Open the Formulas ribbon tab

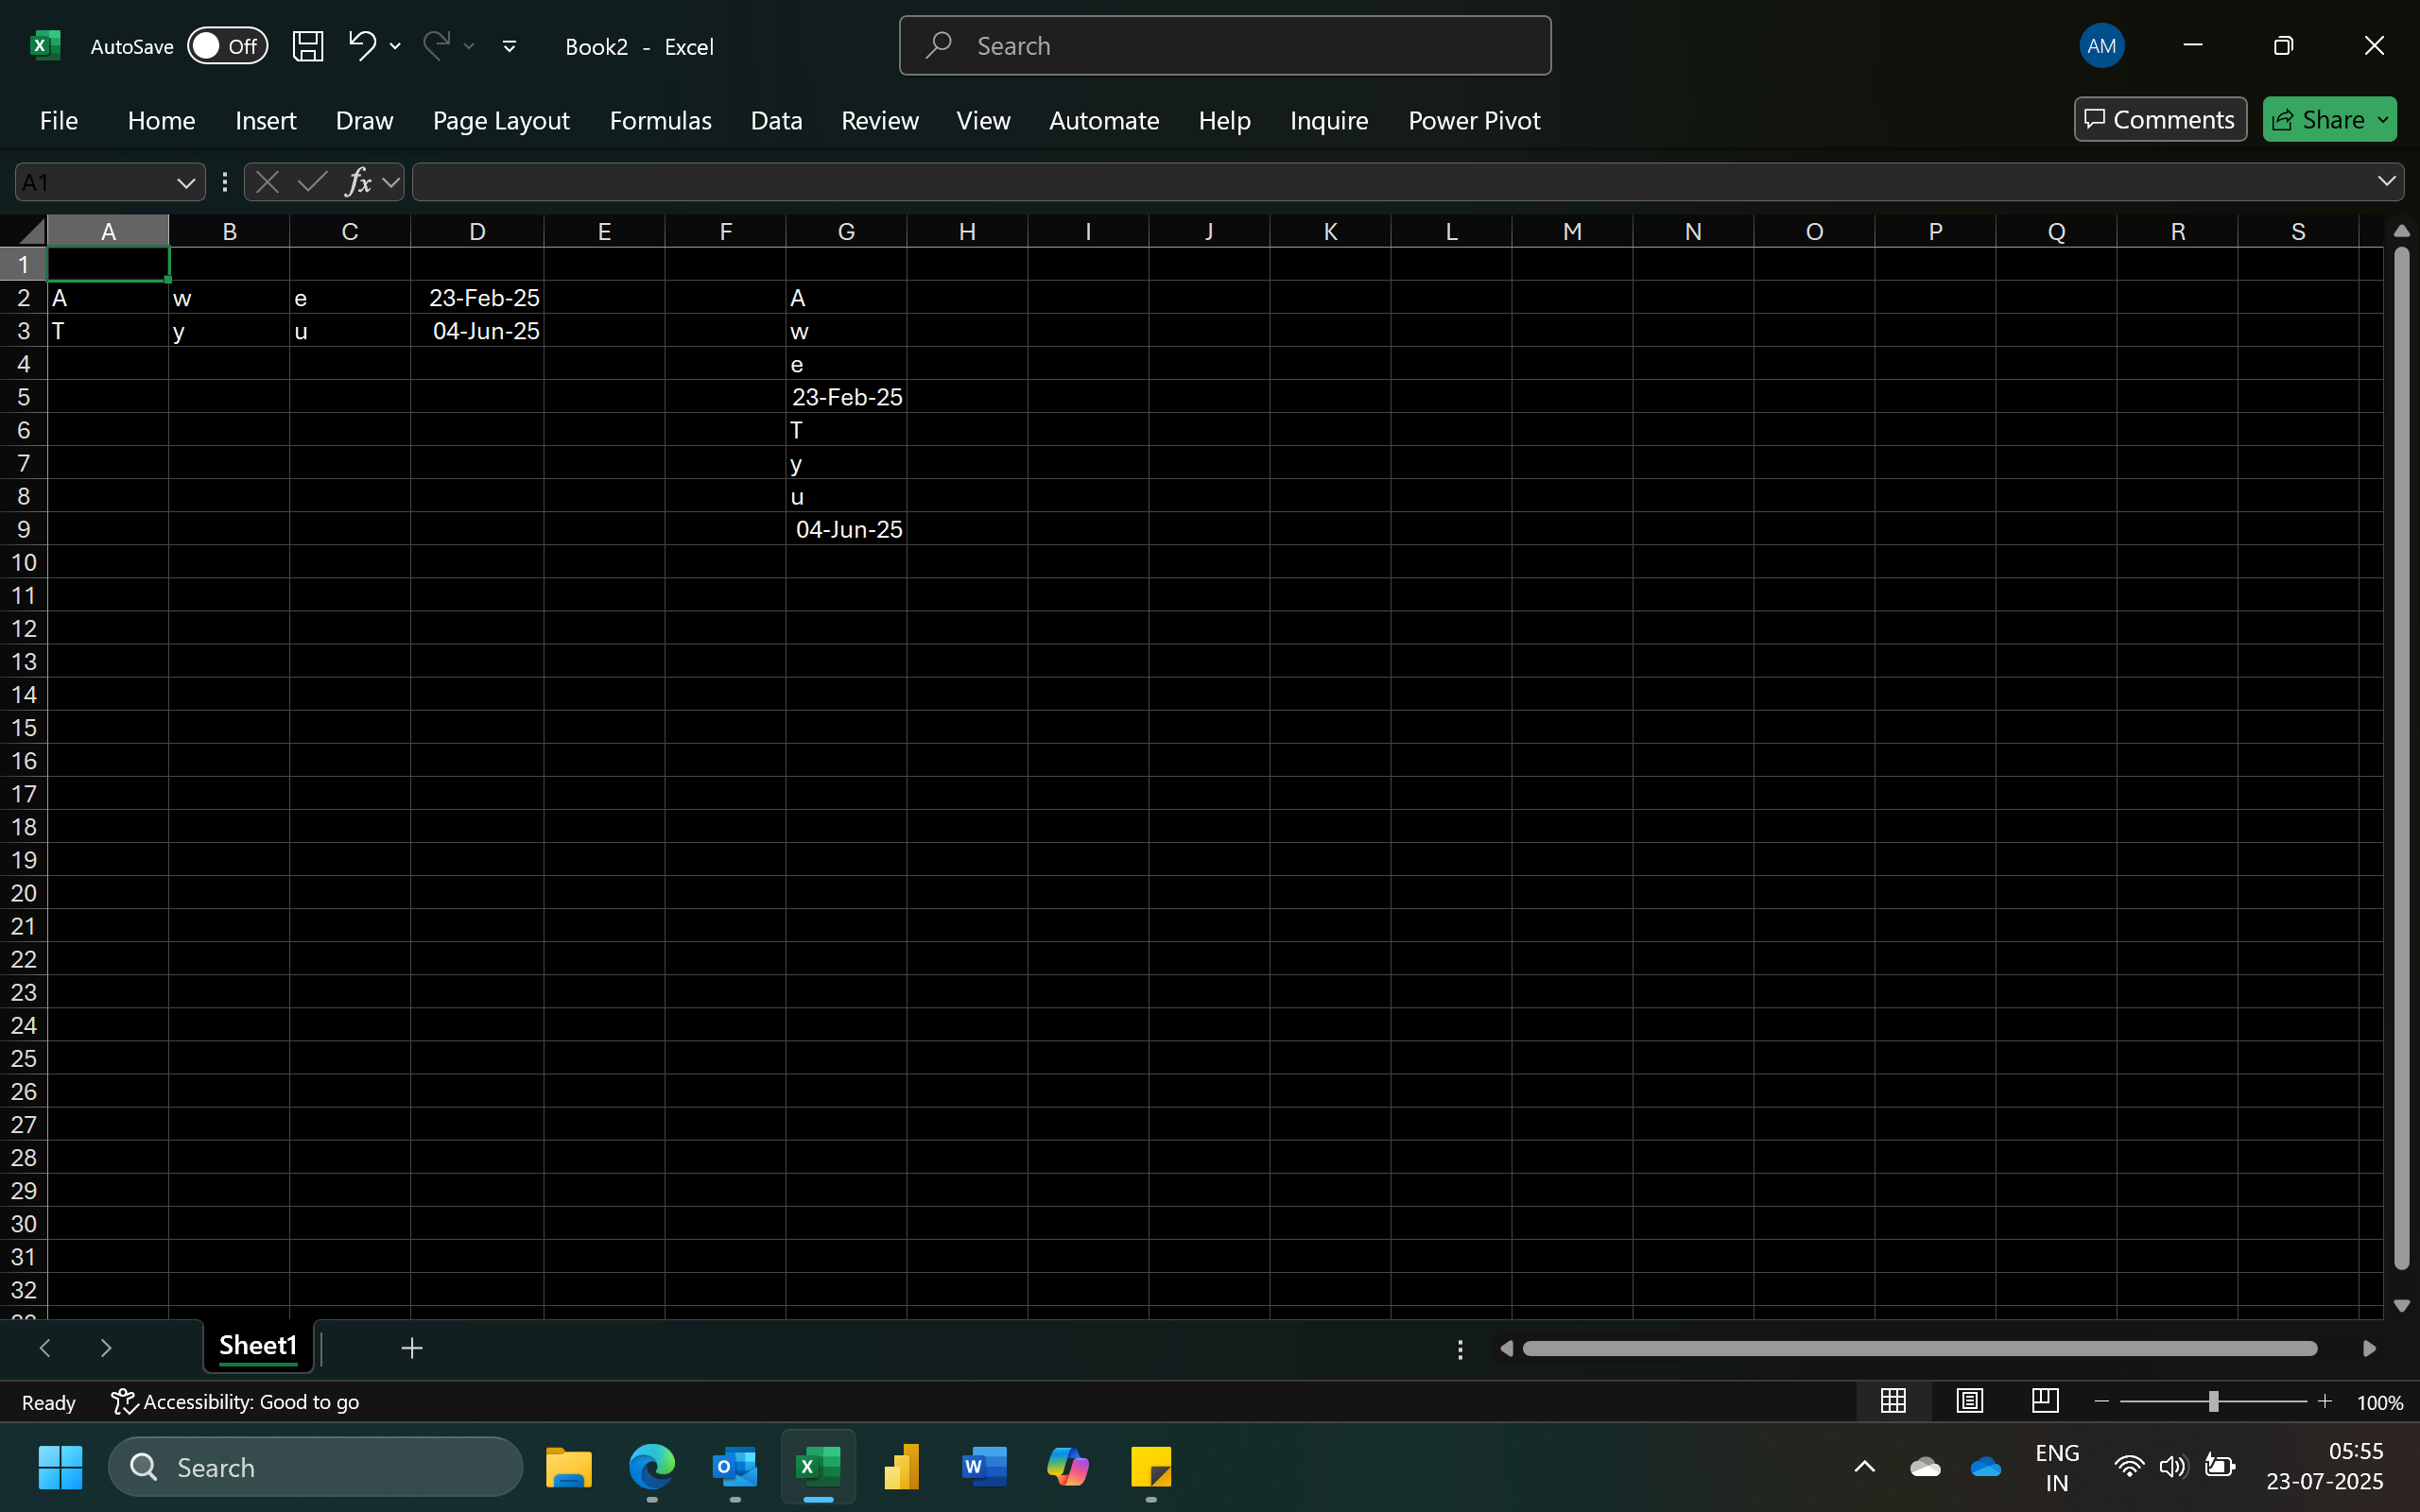[x=660, y=120]
